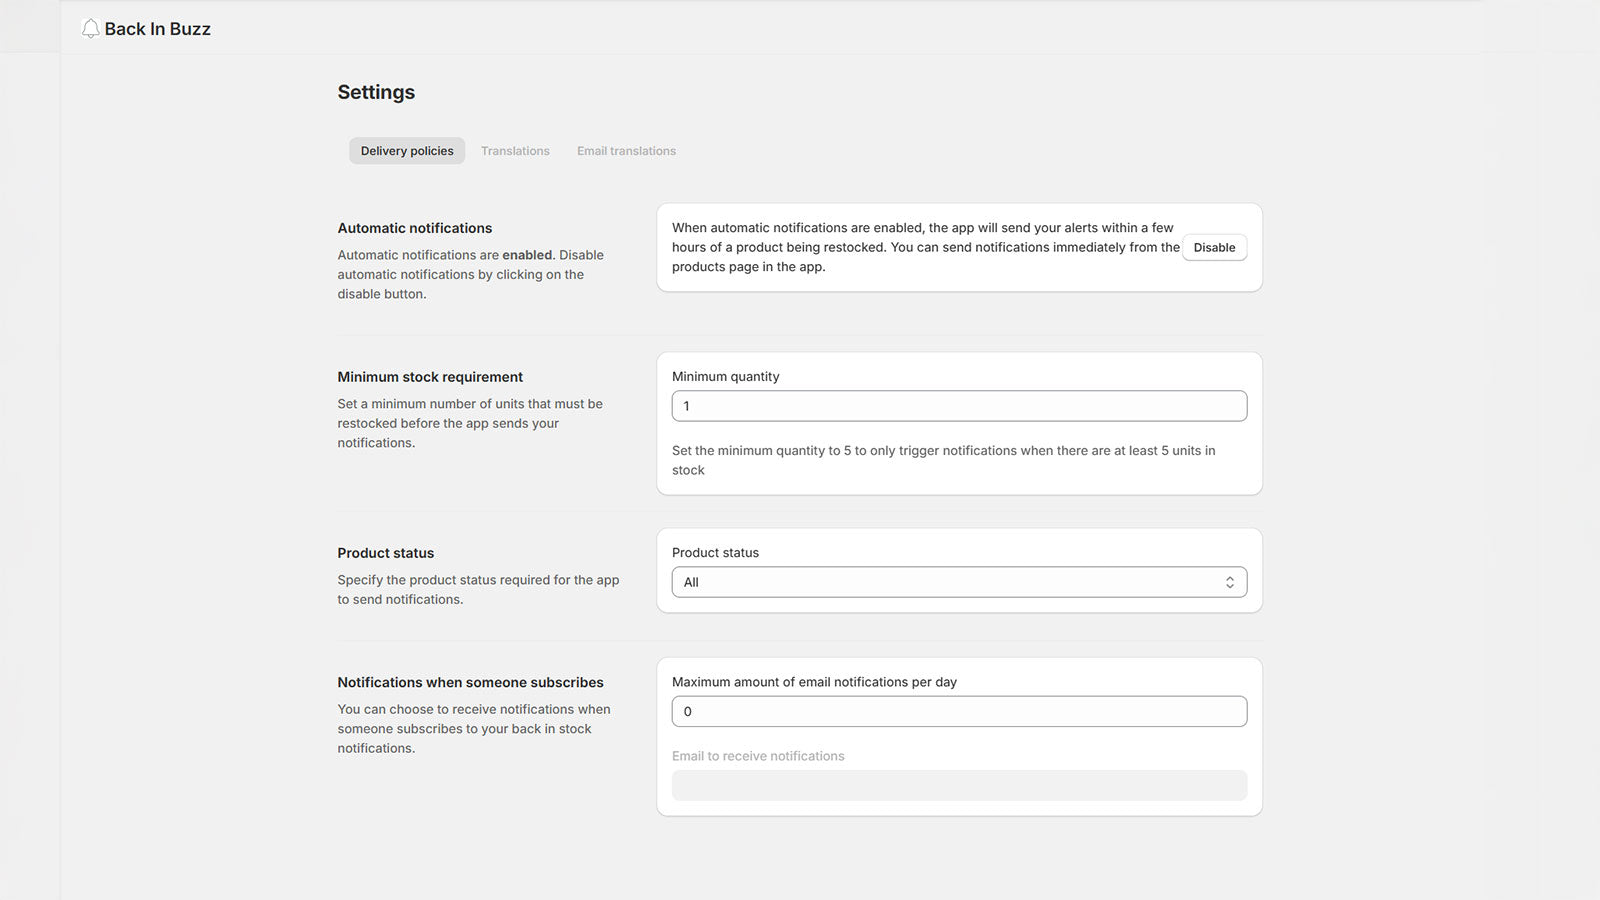Click the greyed-out Email to receive notifications field
This screenshot has height=900, width=1600.
pyautogui.click(x=959, y=785)
